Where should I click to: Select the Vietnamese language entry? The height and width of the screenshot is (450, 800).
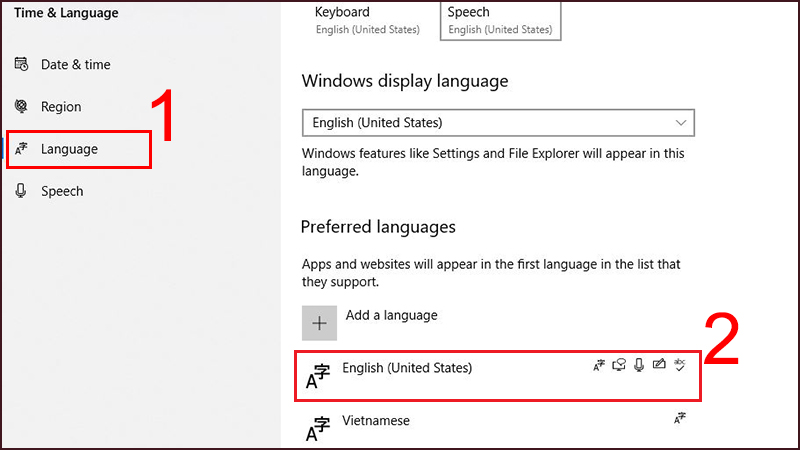(376, 421)
